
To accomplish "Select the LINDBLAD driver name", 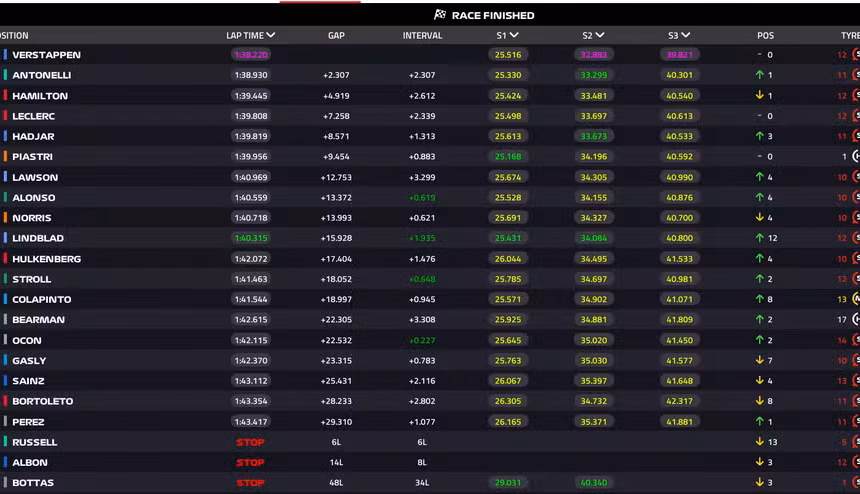I will [38, 238].
